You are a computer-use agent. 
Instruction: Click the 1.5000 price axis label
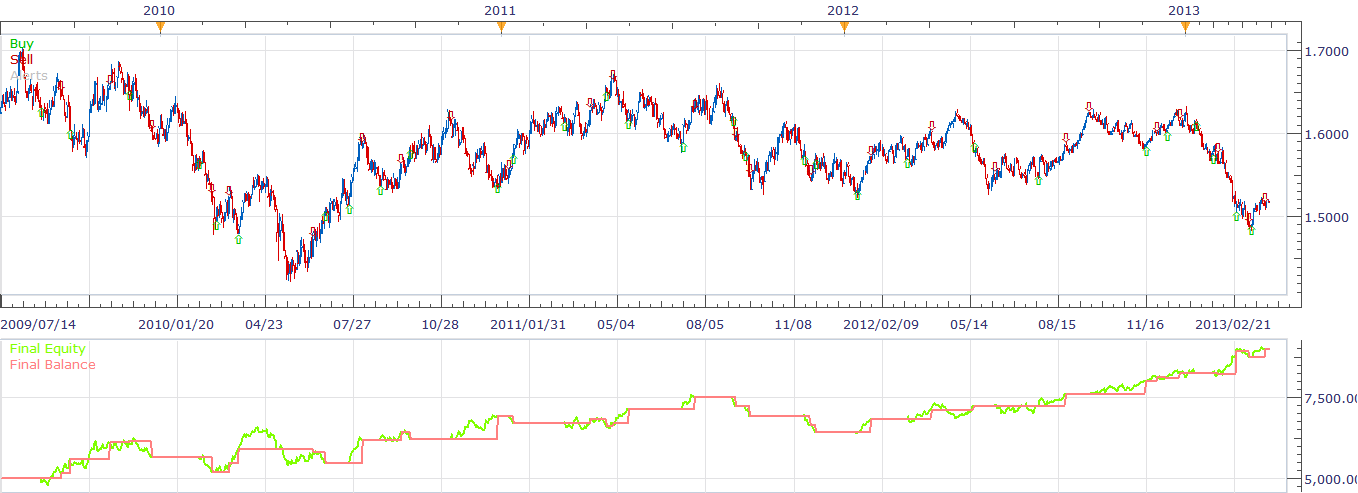(1327, 217)
